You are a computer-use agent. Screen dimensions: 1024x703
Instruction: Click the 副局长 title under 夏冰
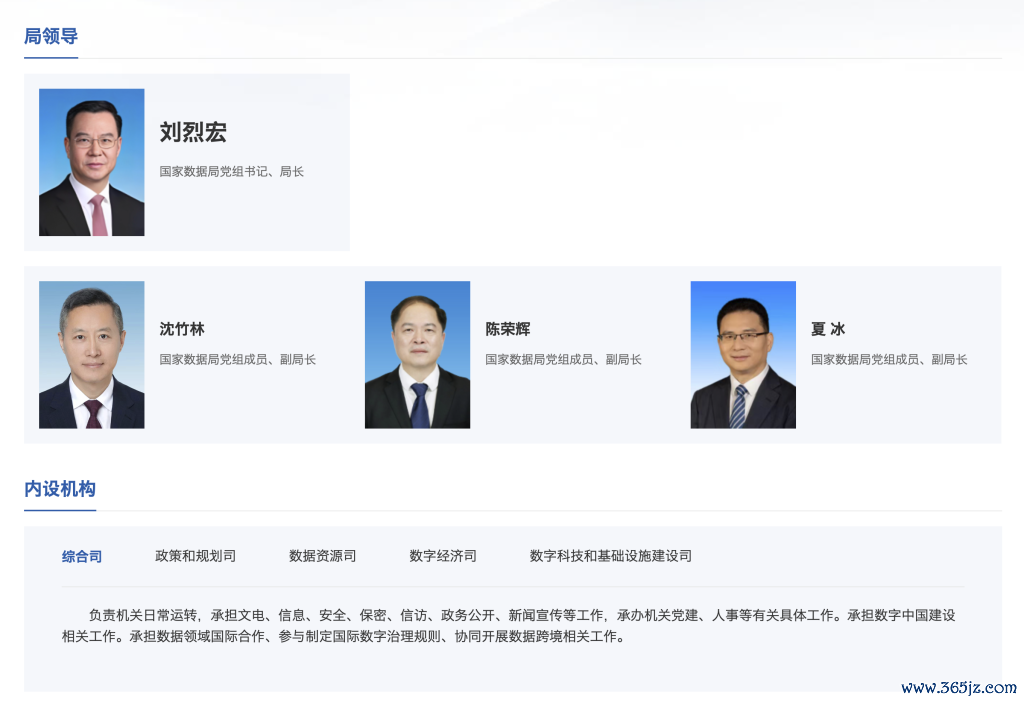(x=889, y=359)
